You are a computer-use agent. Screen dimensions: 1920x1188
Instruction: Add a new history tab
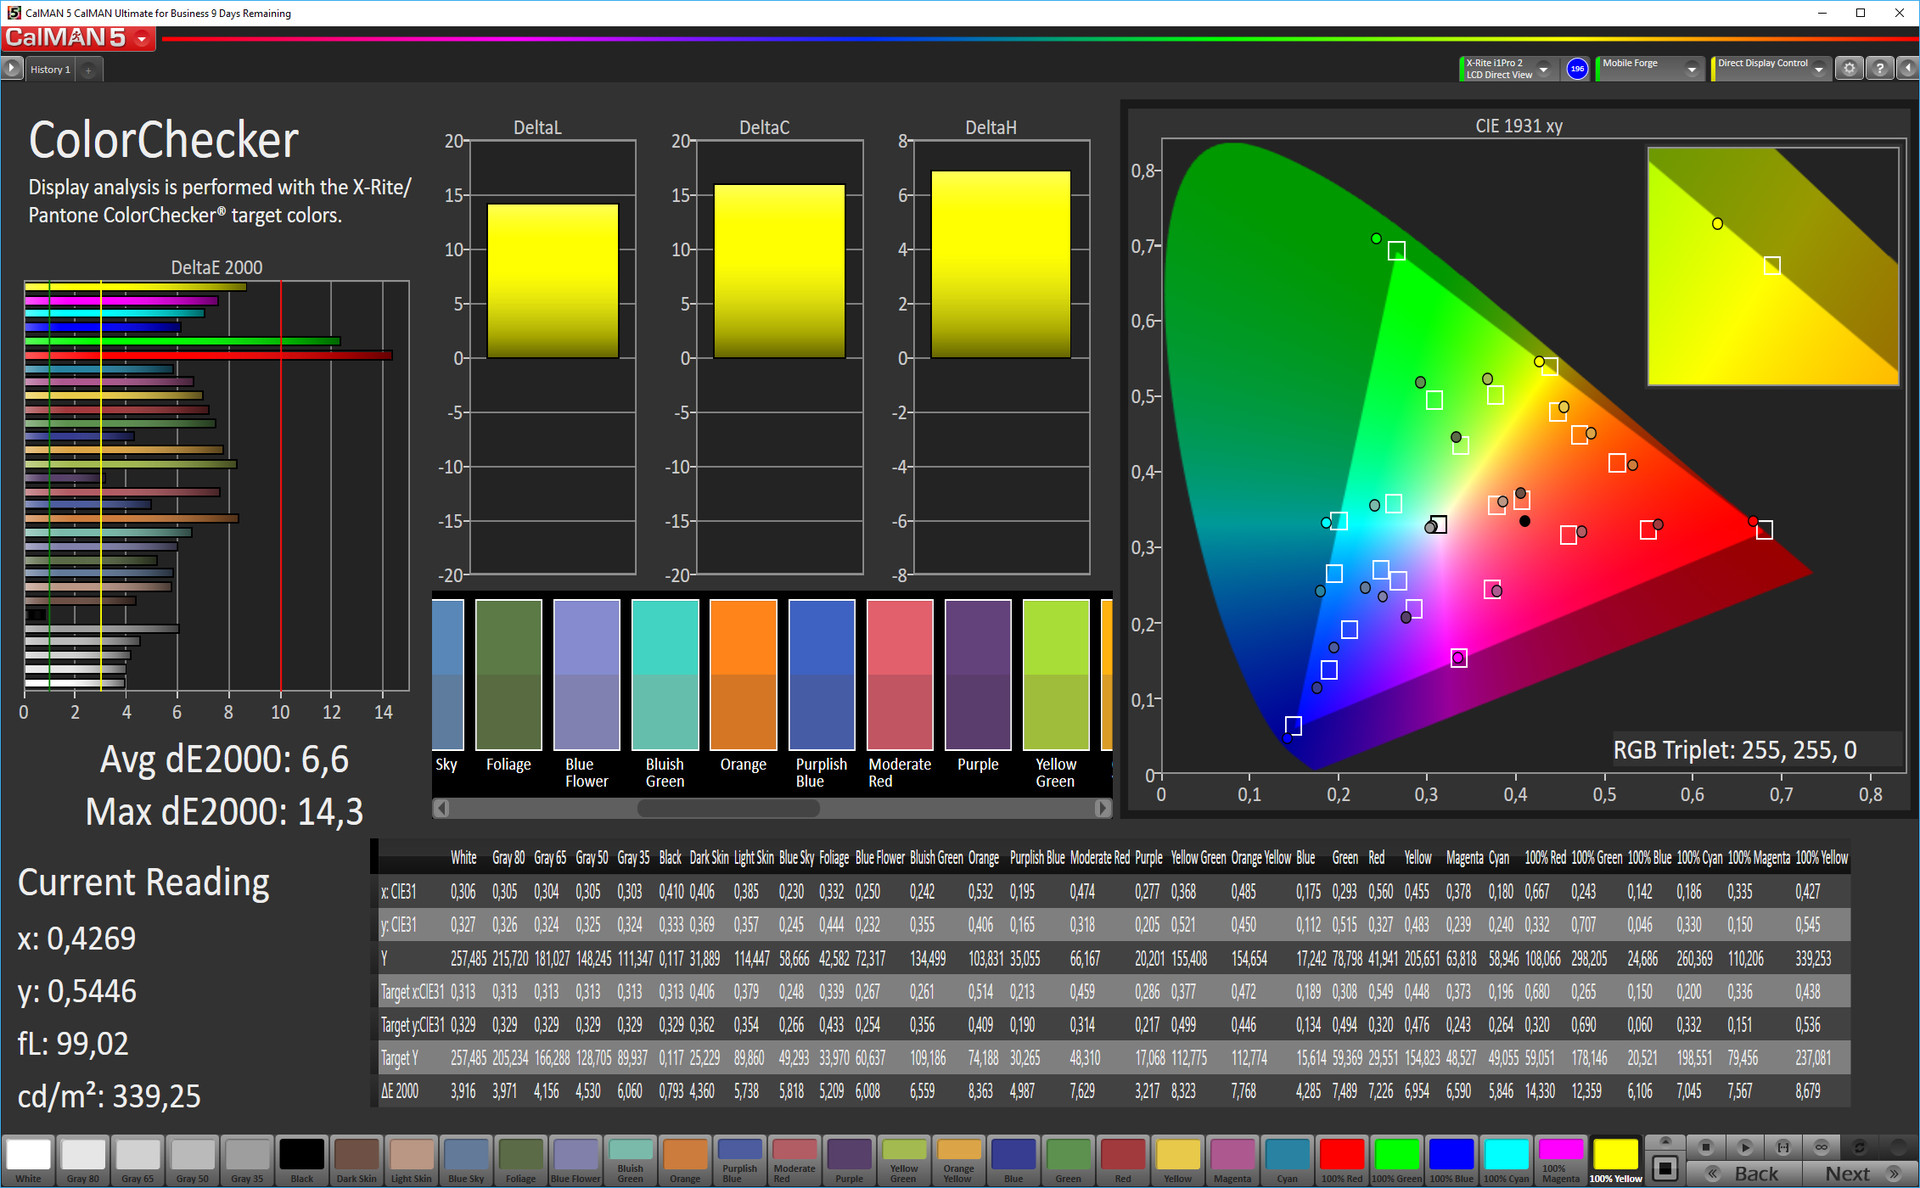(88, 70)
